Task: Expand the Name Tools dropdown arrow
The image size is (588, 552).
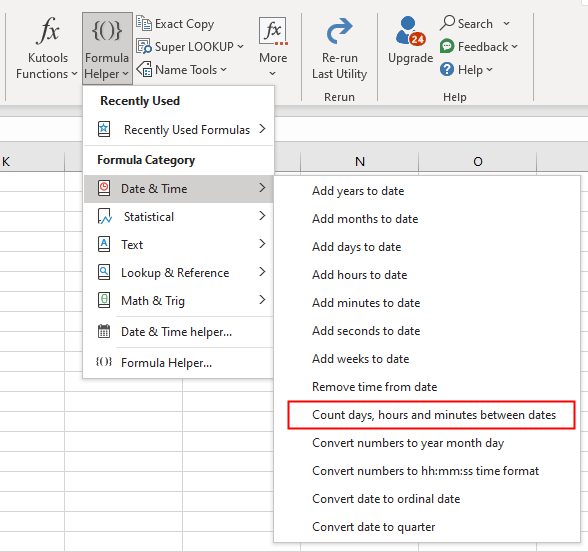Action: (224, 70)
